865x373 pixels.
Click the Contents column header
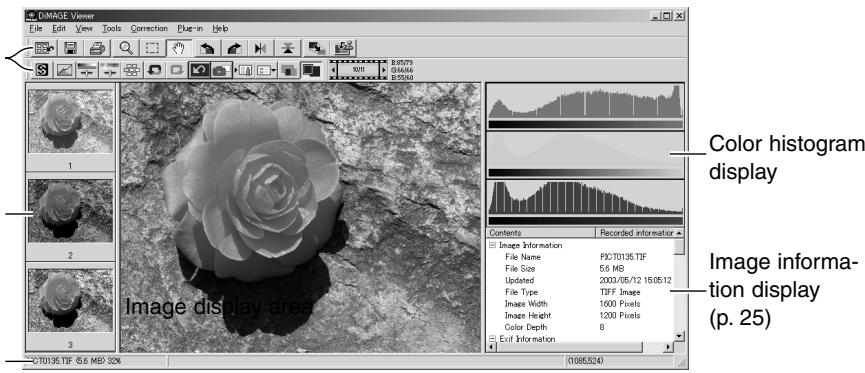(x=541, y=233)
